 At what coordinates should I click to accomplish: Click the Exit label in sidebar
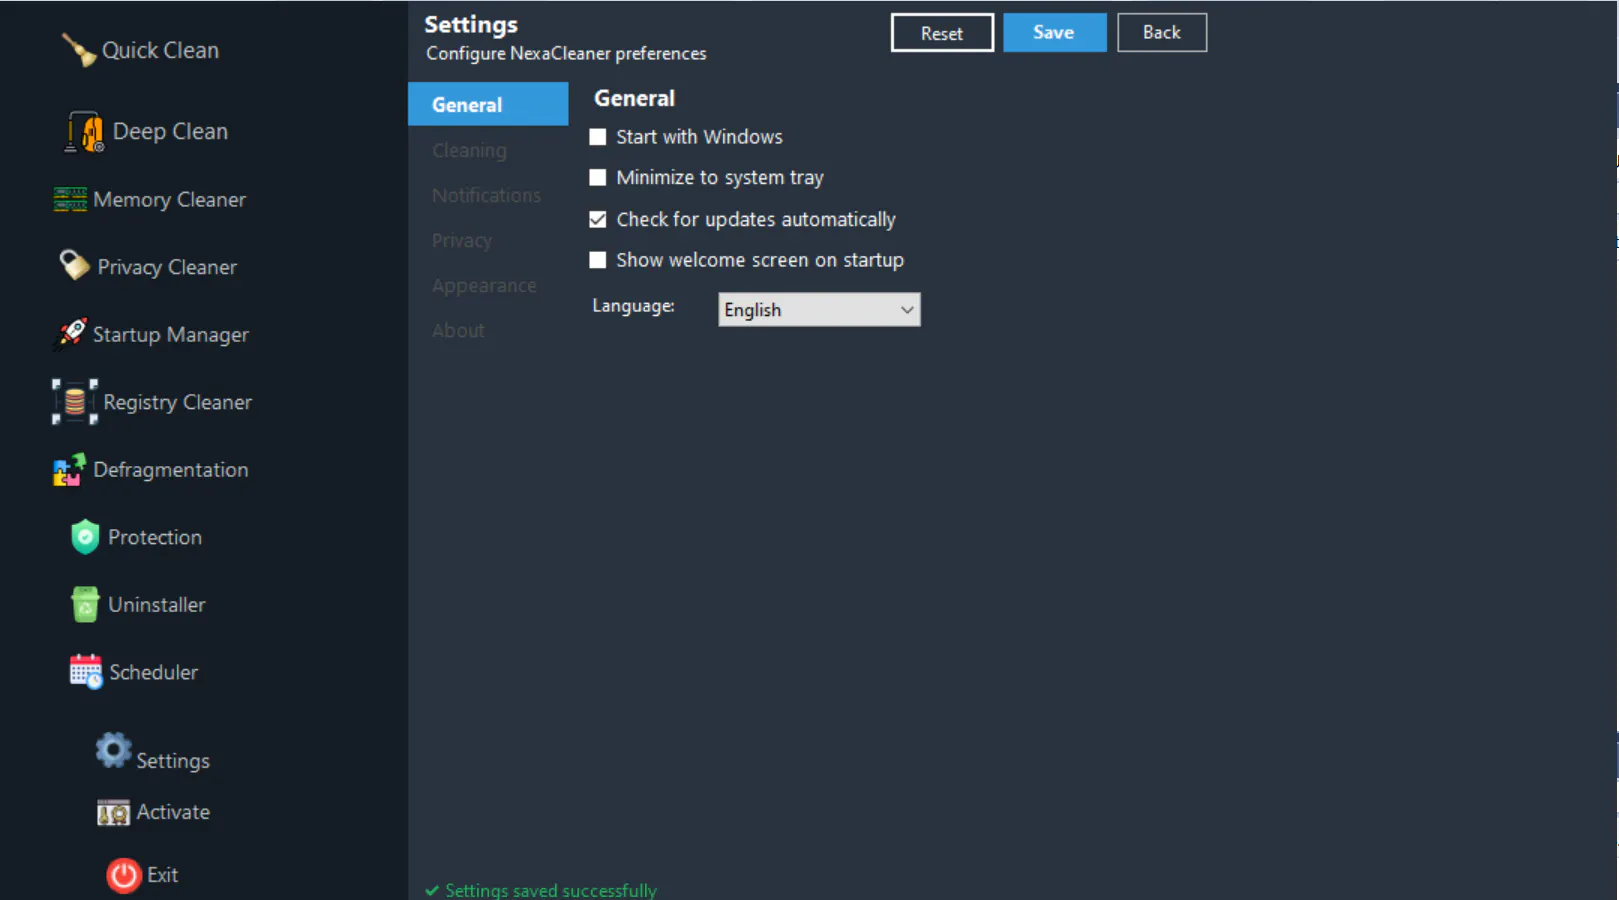pyautogui.click(x=163, y=875)
